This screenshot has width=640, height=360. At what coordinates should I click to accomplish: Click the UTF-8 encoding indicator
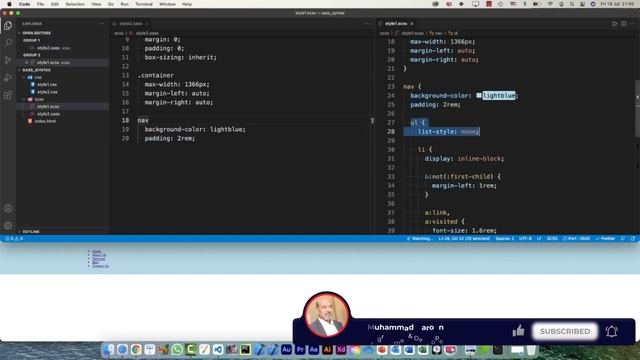tap(525, 238)
